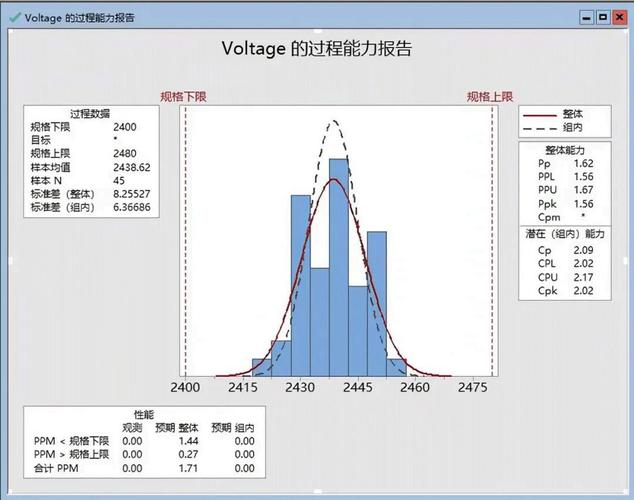The width and height of the screenshot is (634, 500).
Task: Select the 整体能力 table heading
Action: pos(565,150)
